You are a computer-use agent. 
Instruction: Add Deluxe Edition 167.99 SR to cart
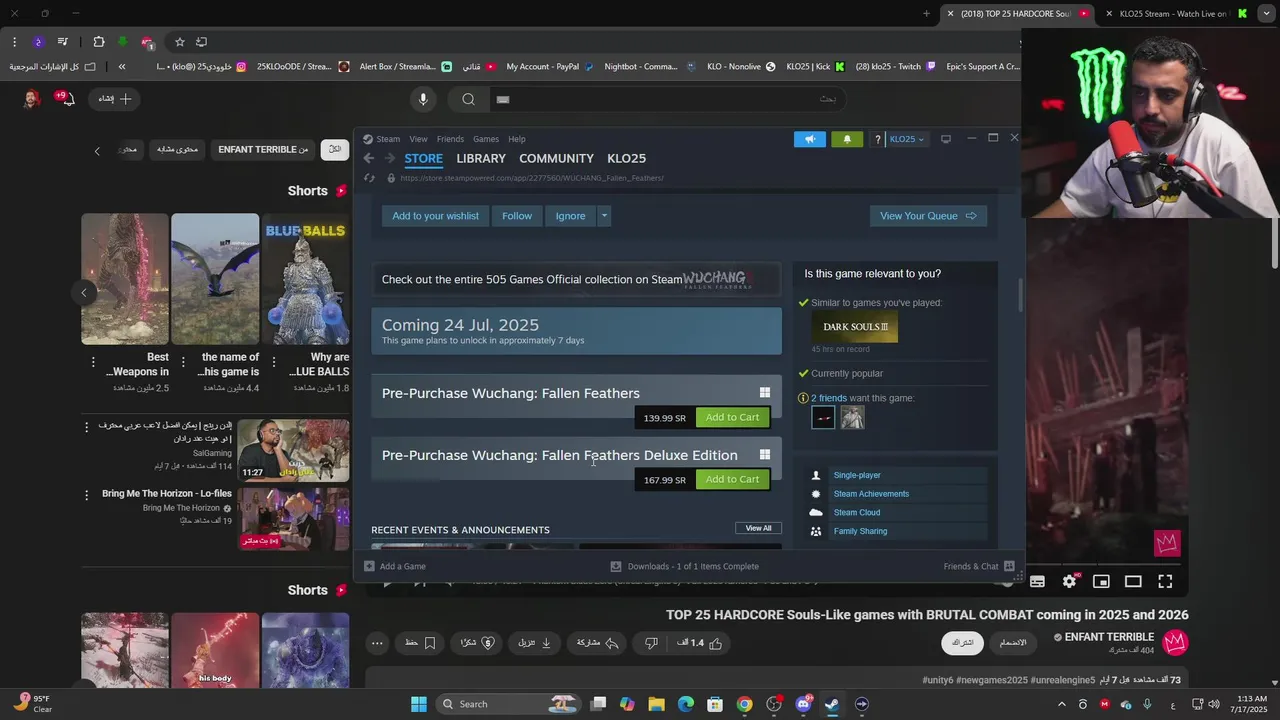click(x=732, y=479)
